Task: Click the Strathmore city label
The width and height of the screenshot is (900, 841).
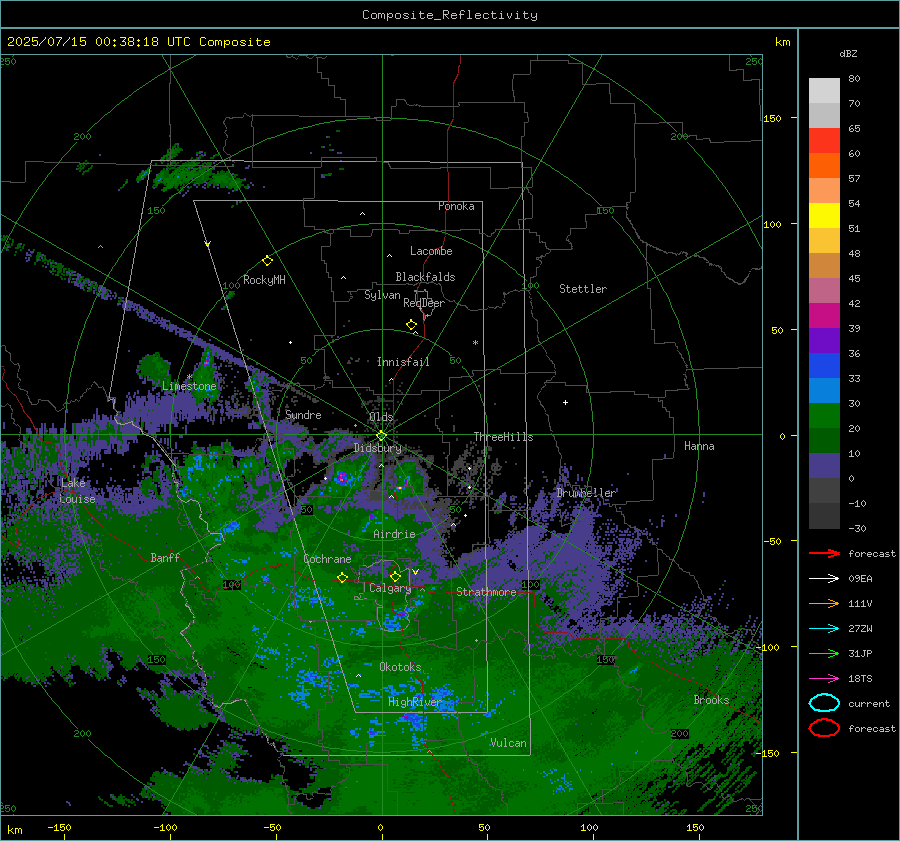Action: click(486, 592)
